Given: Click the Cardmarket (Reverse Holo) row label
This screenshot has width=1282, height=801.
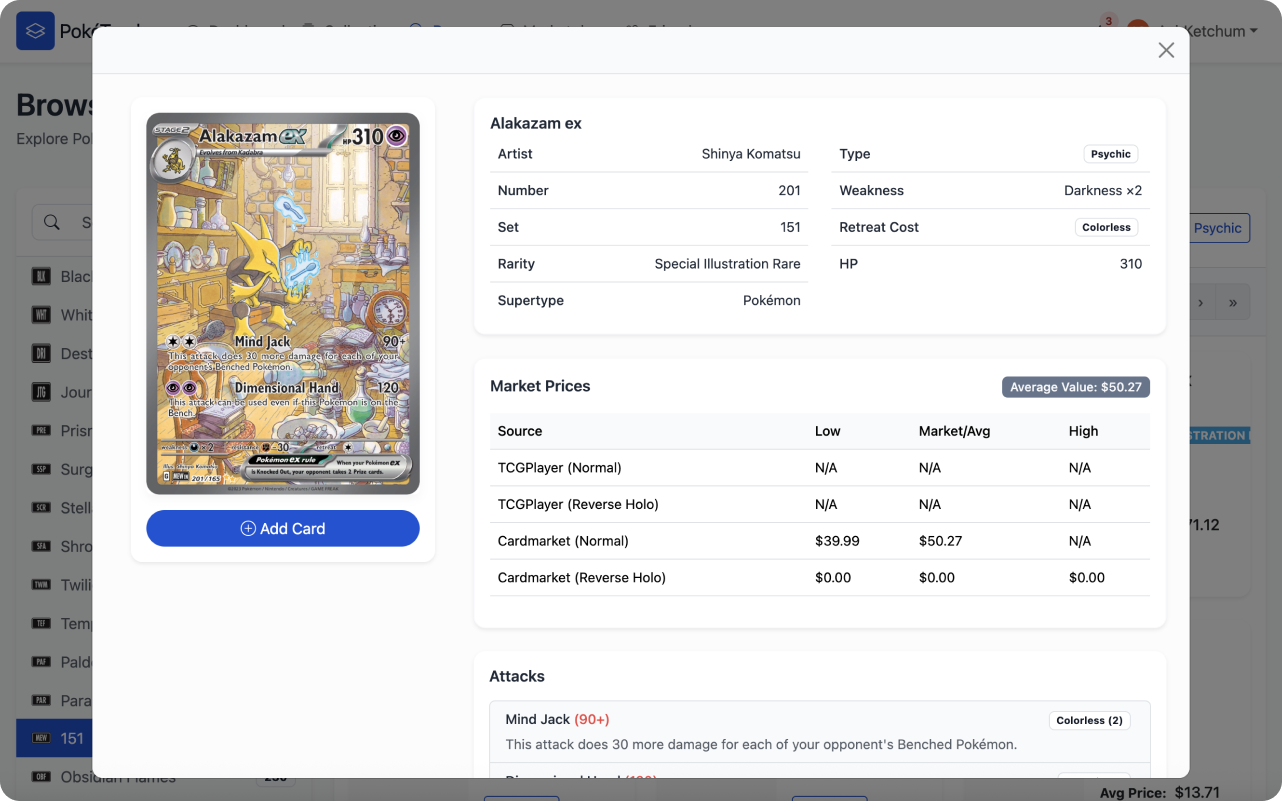Looking at the screenshot, I should pyautogui.click(x=582, y=577).
